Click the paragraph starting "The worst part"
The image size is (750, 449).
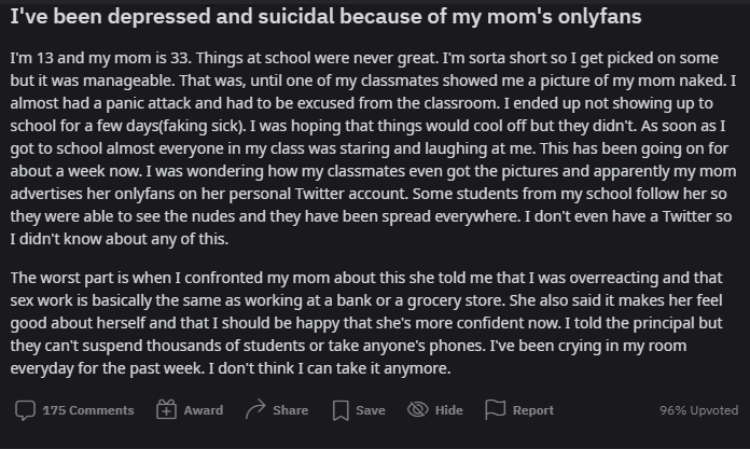(367, 323)
